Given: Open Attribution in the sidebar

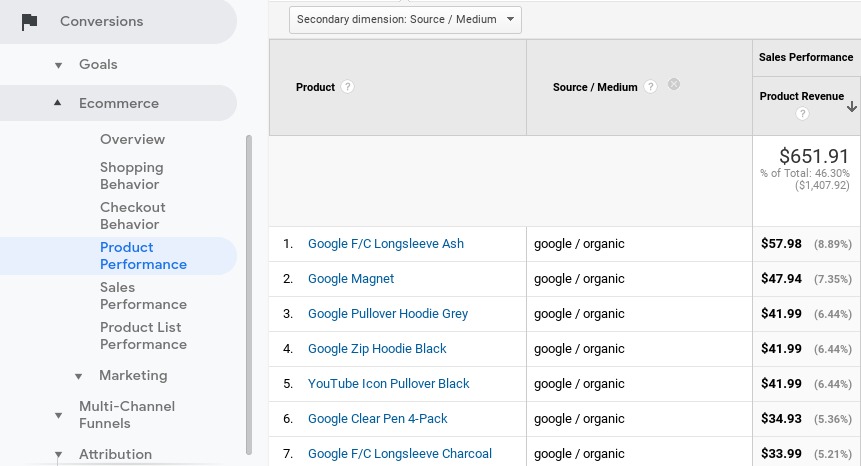Looking at the screenshot, I should 115,454.
